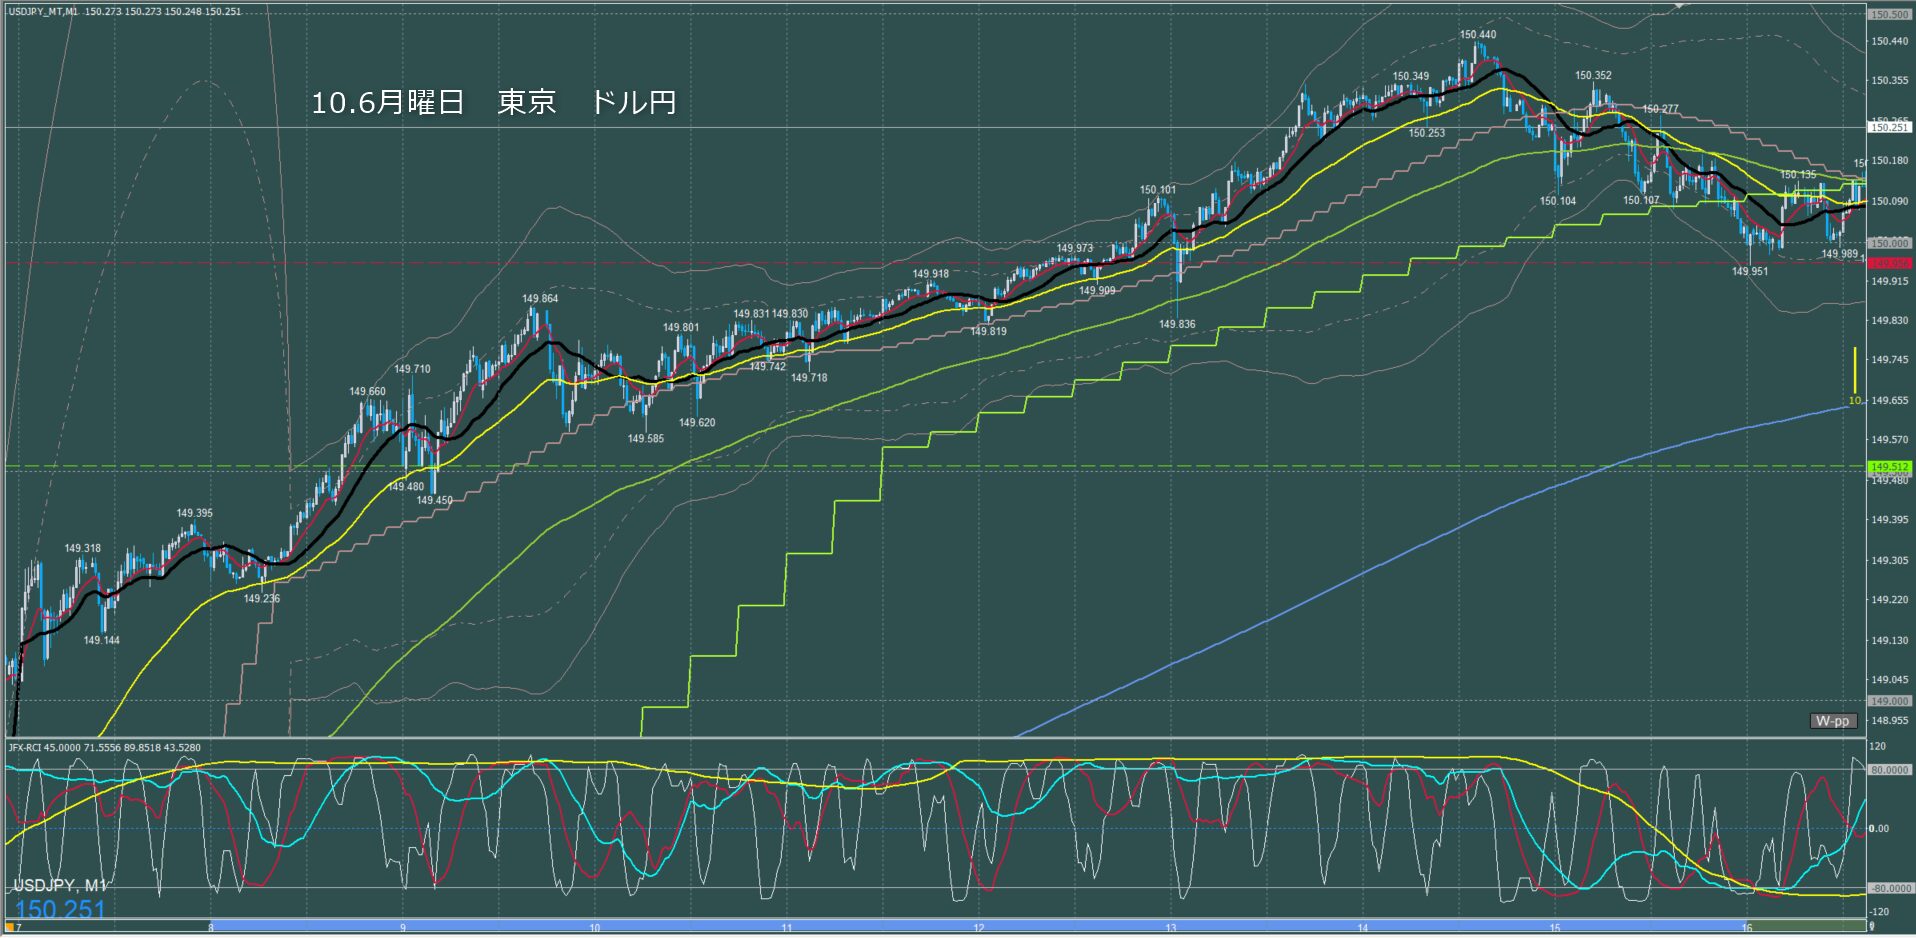Screen dimensions: 1916x938
Task: Select the red 149.956 price level tag
Action: [x=1889, y=263]
